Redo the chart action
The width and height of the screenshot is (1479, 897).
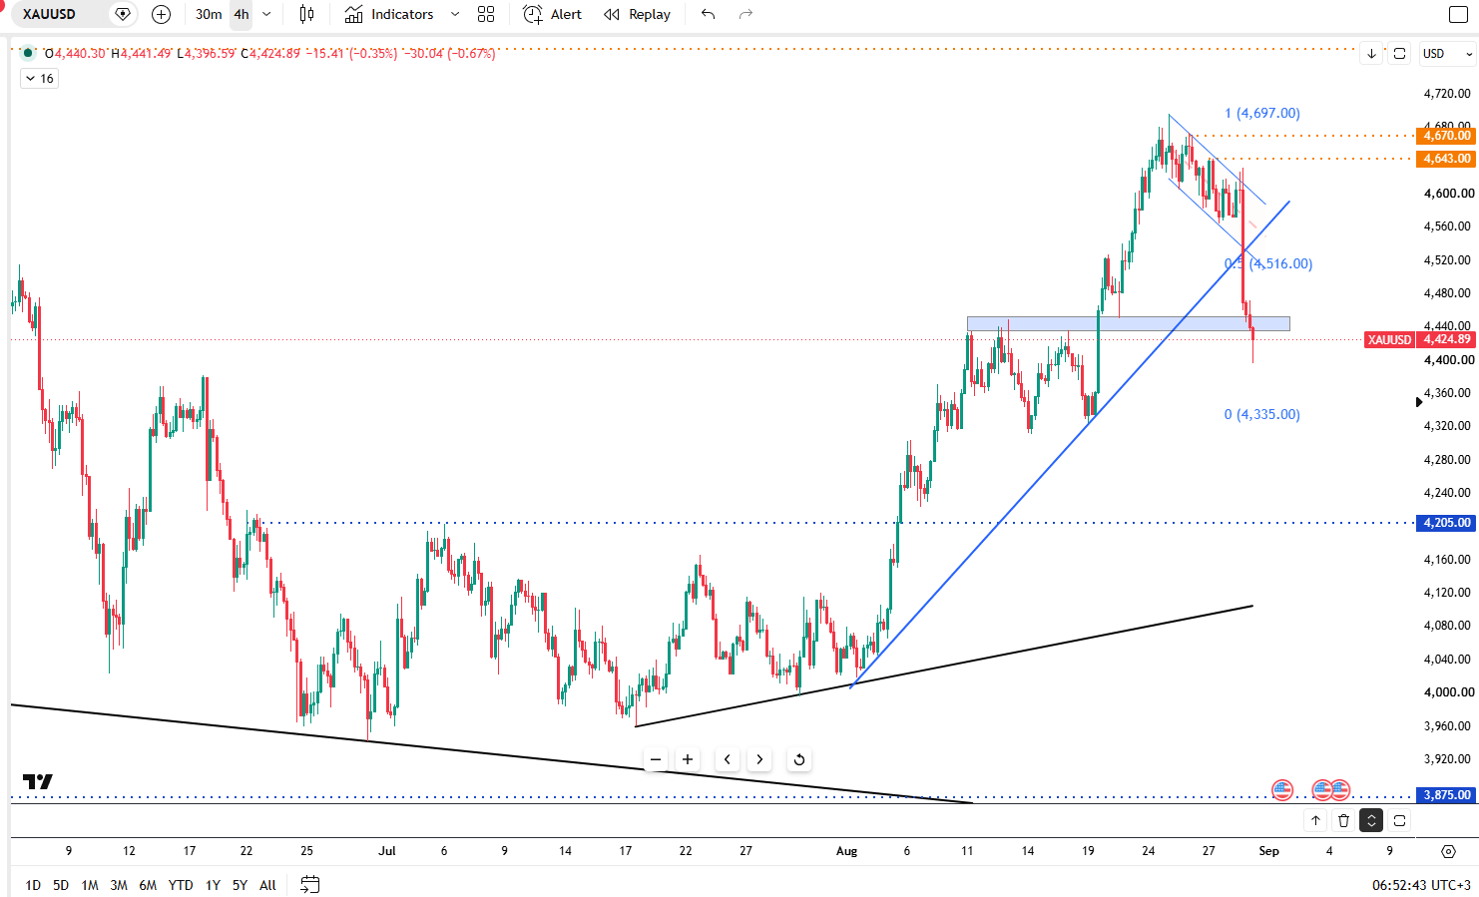point(746,14)
